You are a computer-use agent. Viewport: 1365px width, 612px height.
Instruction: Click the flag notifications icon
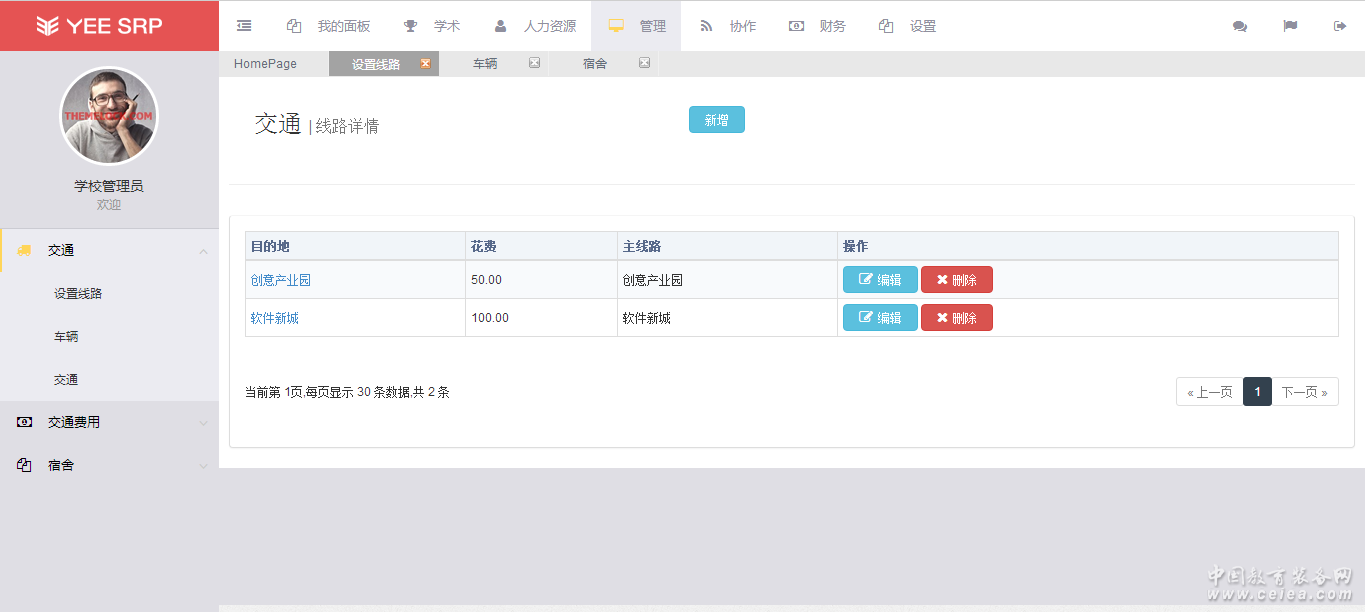click(x=1290, y=26)
